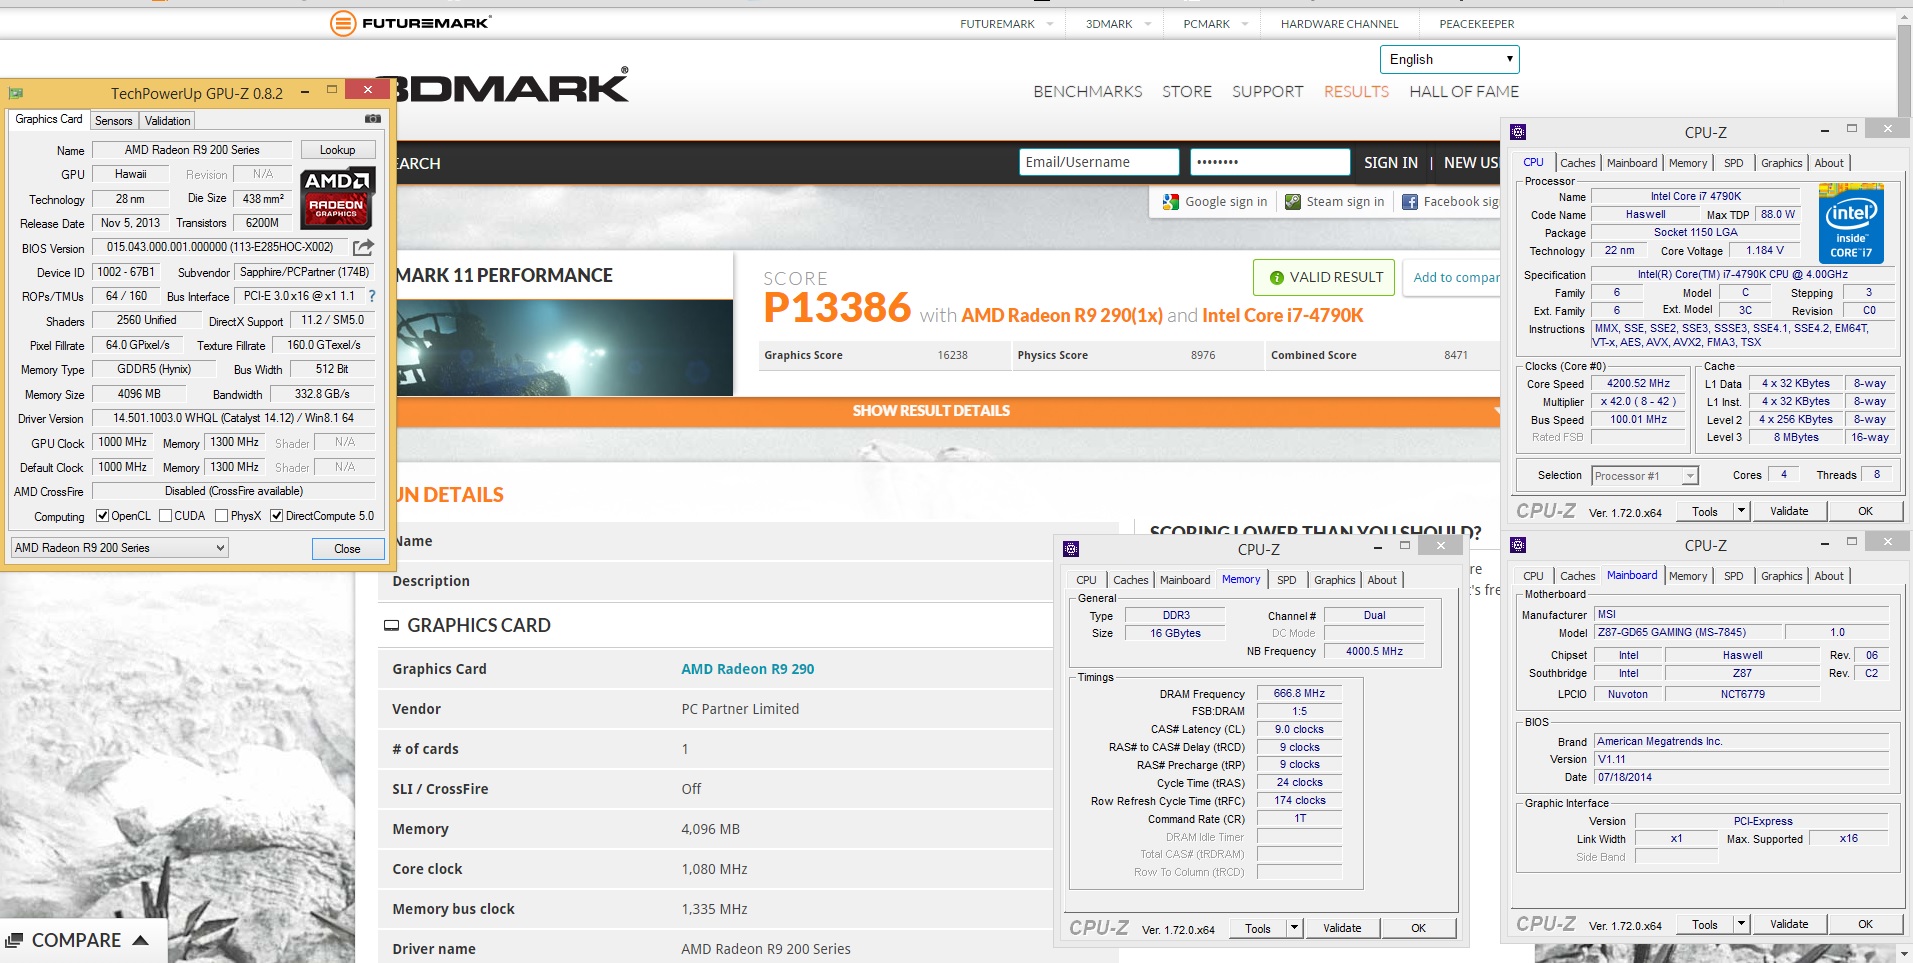Open the BENCHMARKS menu on 3DMark site
Viewport: 1913px width, 963px height.
click(x=1087, y=91)
